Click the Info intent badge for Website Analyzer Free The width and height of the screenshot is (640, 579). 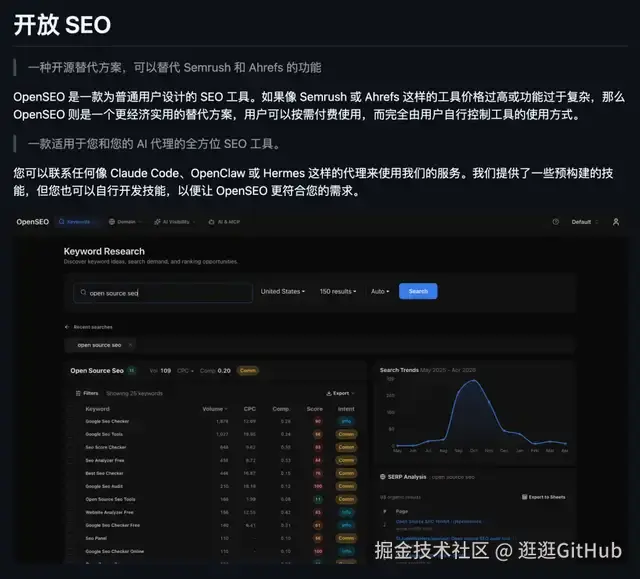(x=346, y=512)
